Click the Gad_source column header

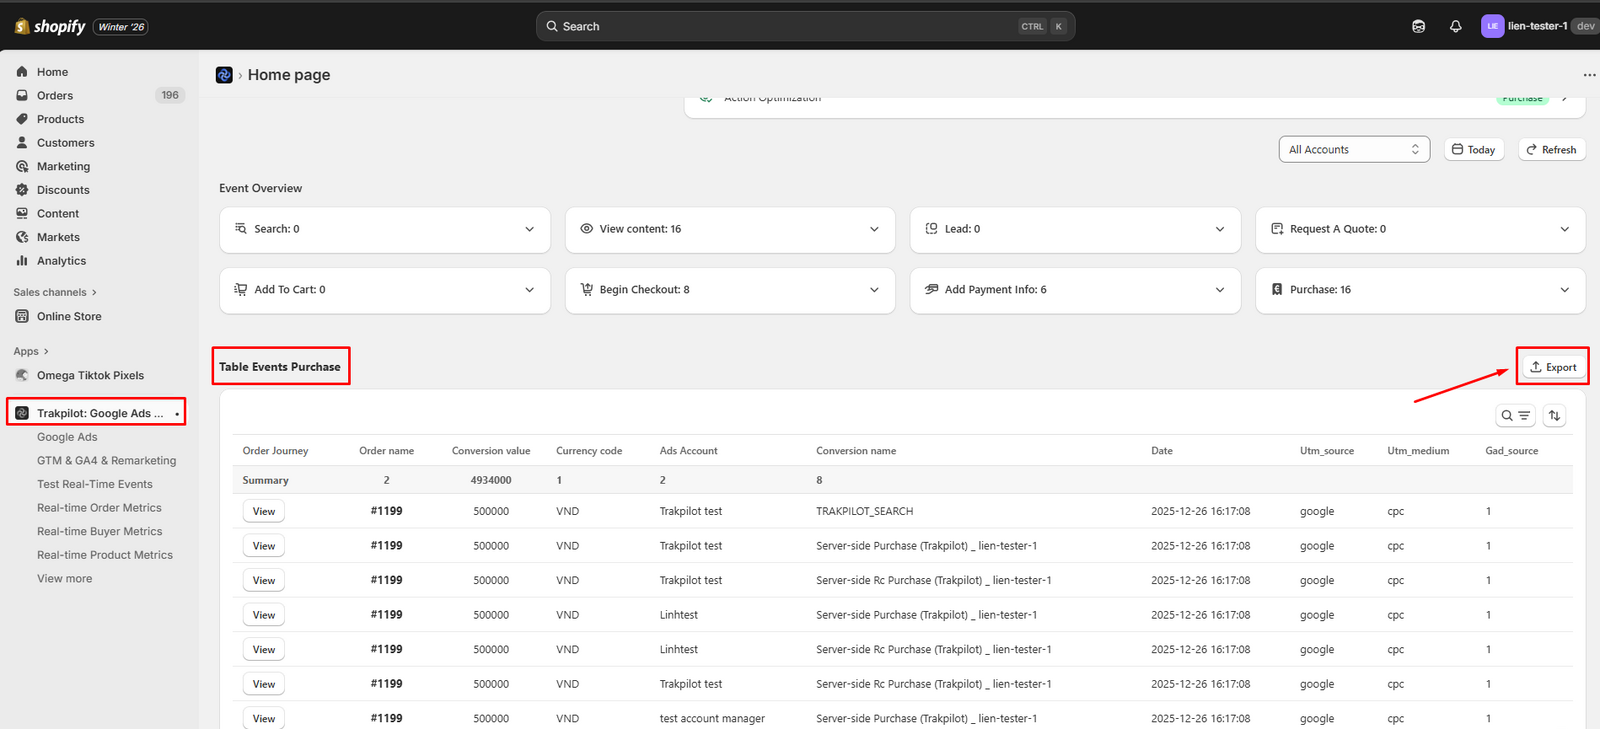pos(1512,451)
